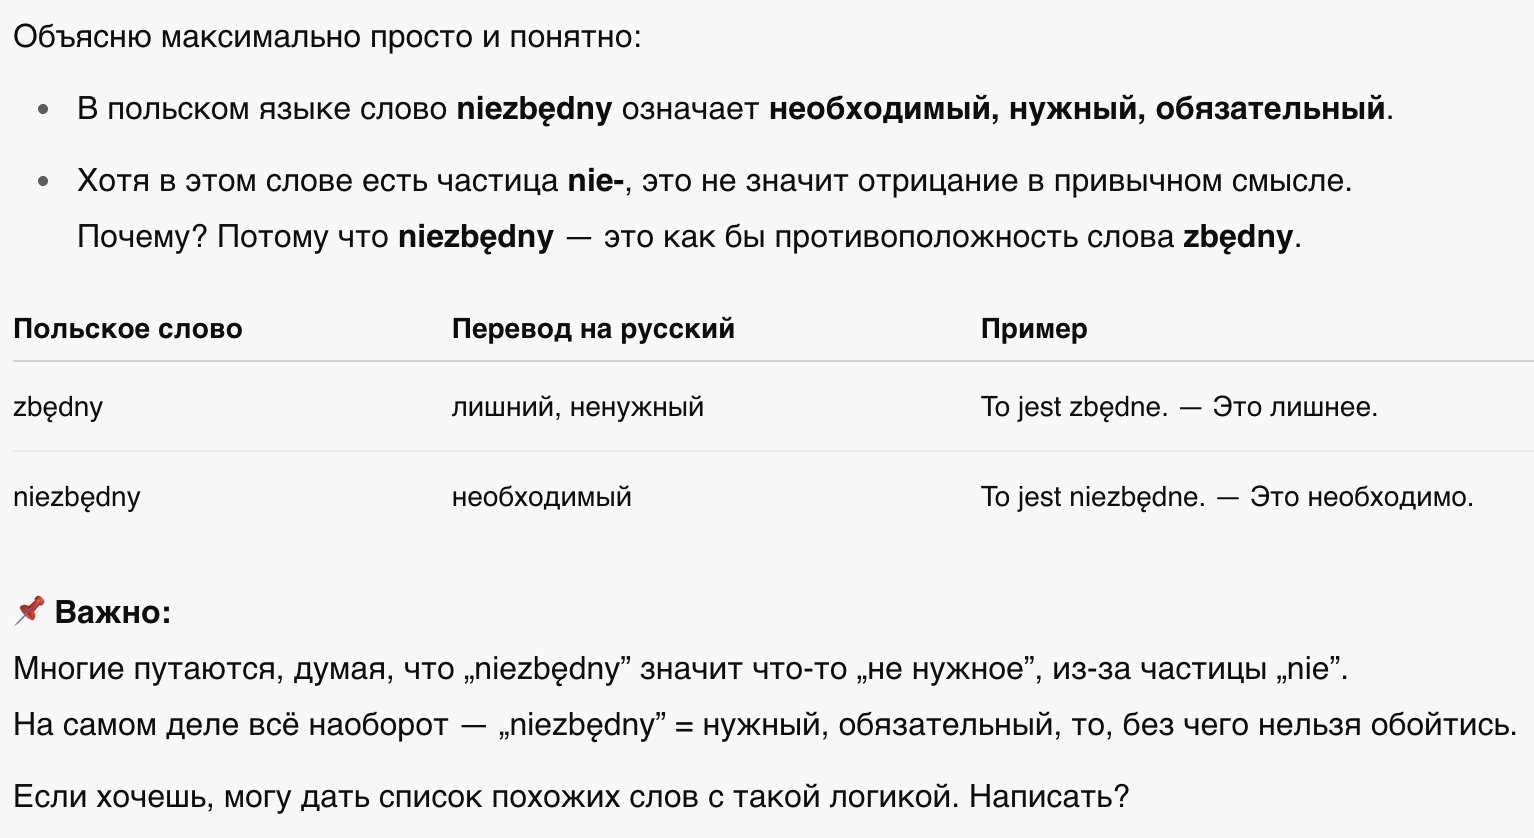The image size is (1534, 838).
Task: Click the 'Польское слово' column header
Action: tap(128, 329)
